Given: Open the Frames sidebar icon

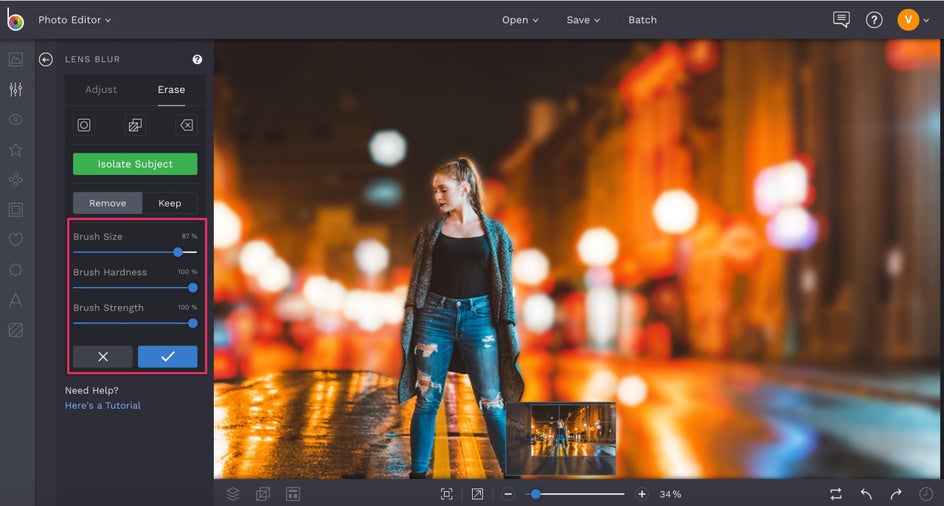Looking at the screenshot, I should click(x=16, y=210).
